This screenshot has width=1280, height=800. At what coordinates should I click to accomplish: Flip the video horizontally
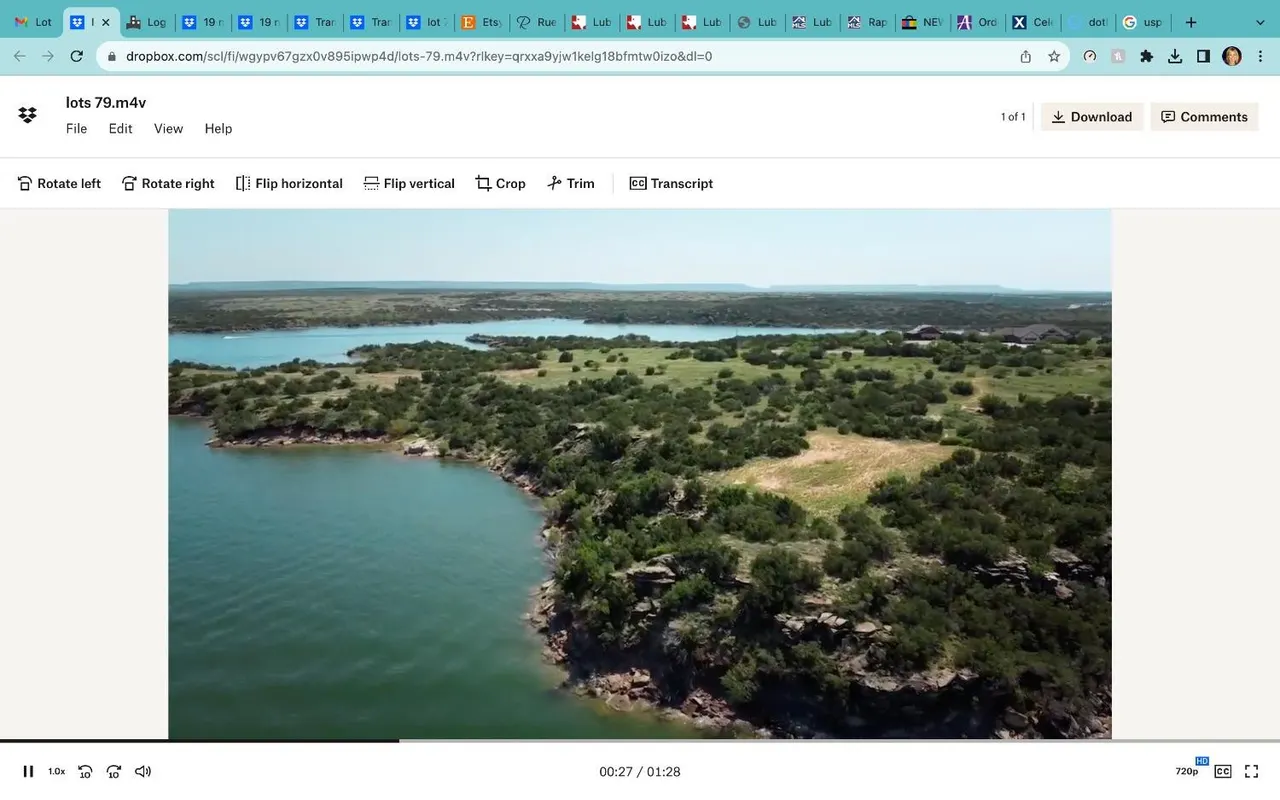tap(289, 183)
